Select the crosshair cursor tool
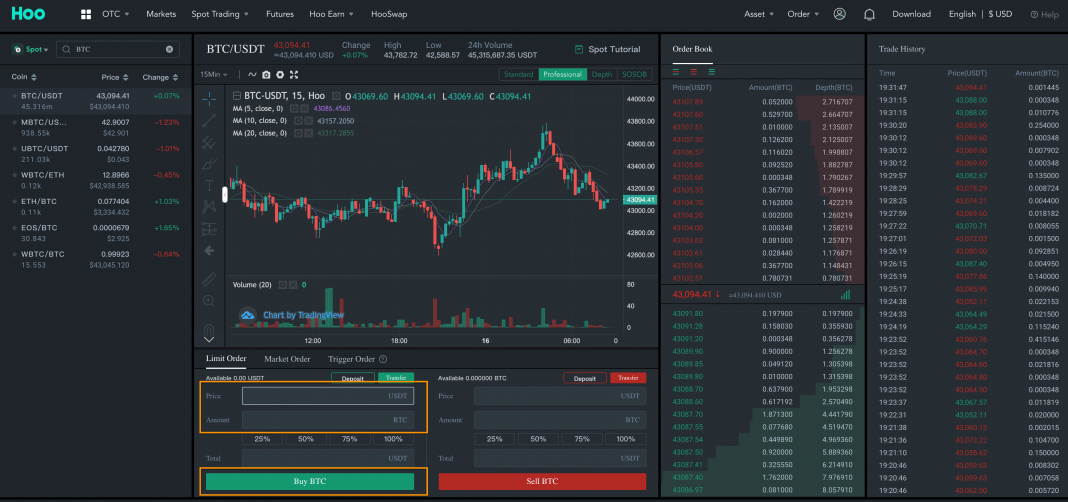This screenshot has width=1068, height=502. pos(209,99)
